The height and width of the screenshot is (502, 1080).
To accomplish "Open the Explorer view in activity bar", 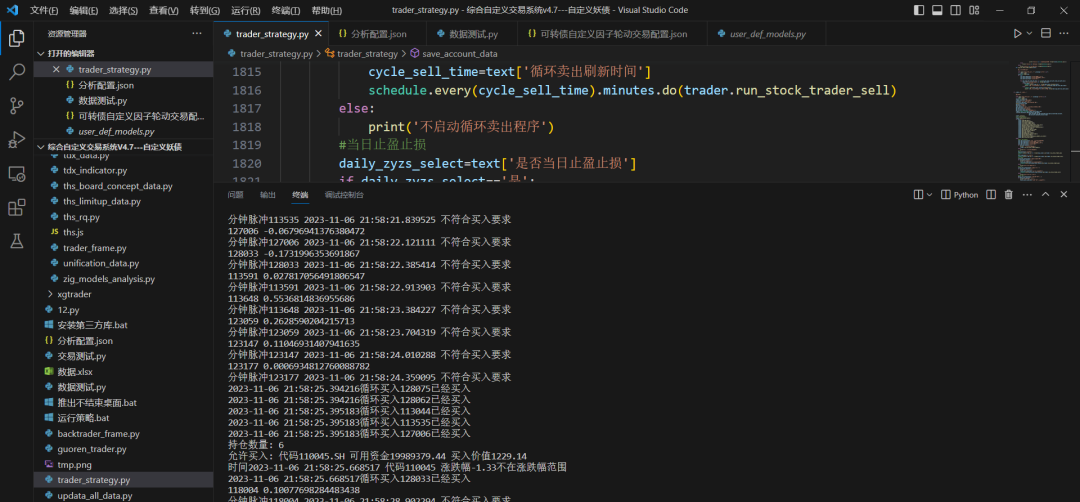I will tap(17, 39).
